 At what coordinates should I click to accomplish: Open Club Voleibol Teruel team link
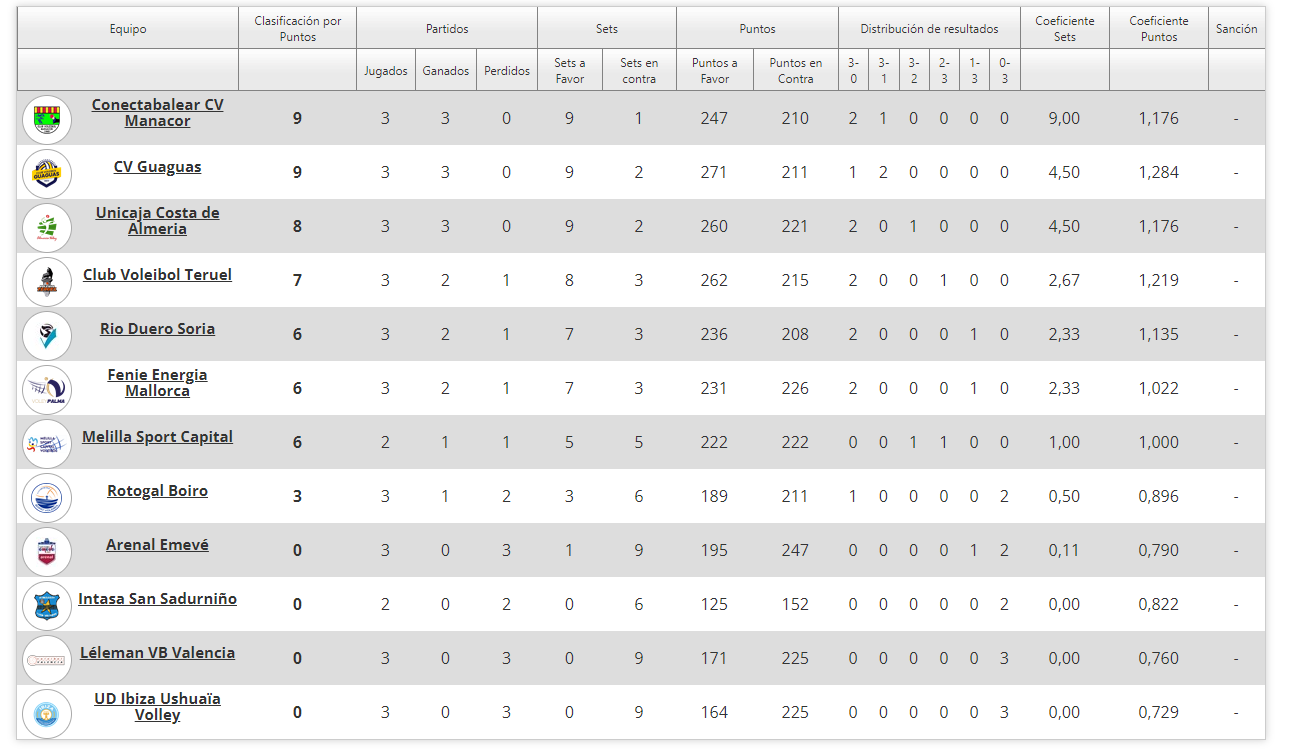pyautogui.click(x=158, y=275)
